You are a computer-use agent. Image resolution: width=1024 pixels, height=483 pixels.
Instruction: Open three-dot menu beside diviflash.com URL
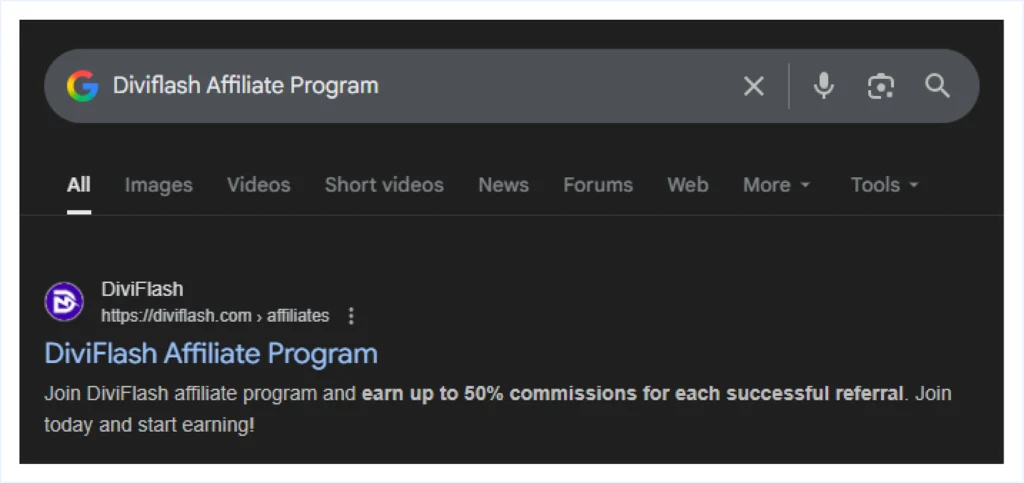[x=351, y=316]
